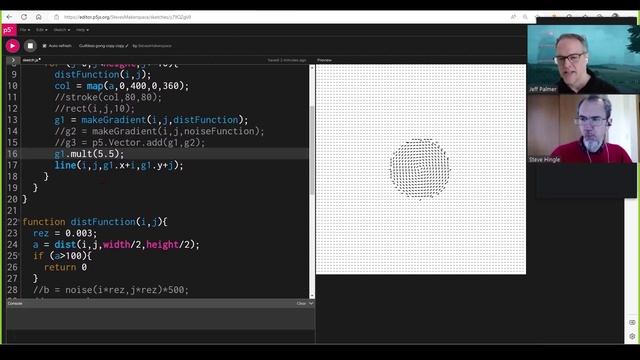640x360 pixels.
Task: Select the sketch.js file tab
Action: click(31, 60)
